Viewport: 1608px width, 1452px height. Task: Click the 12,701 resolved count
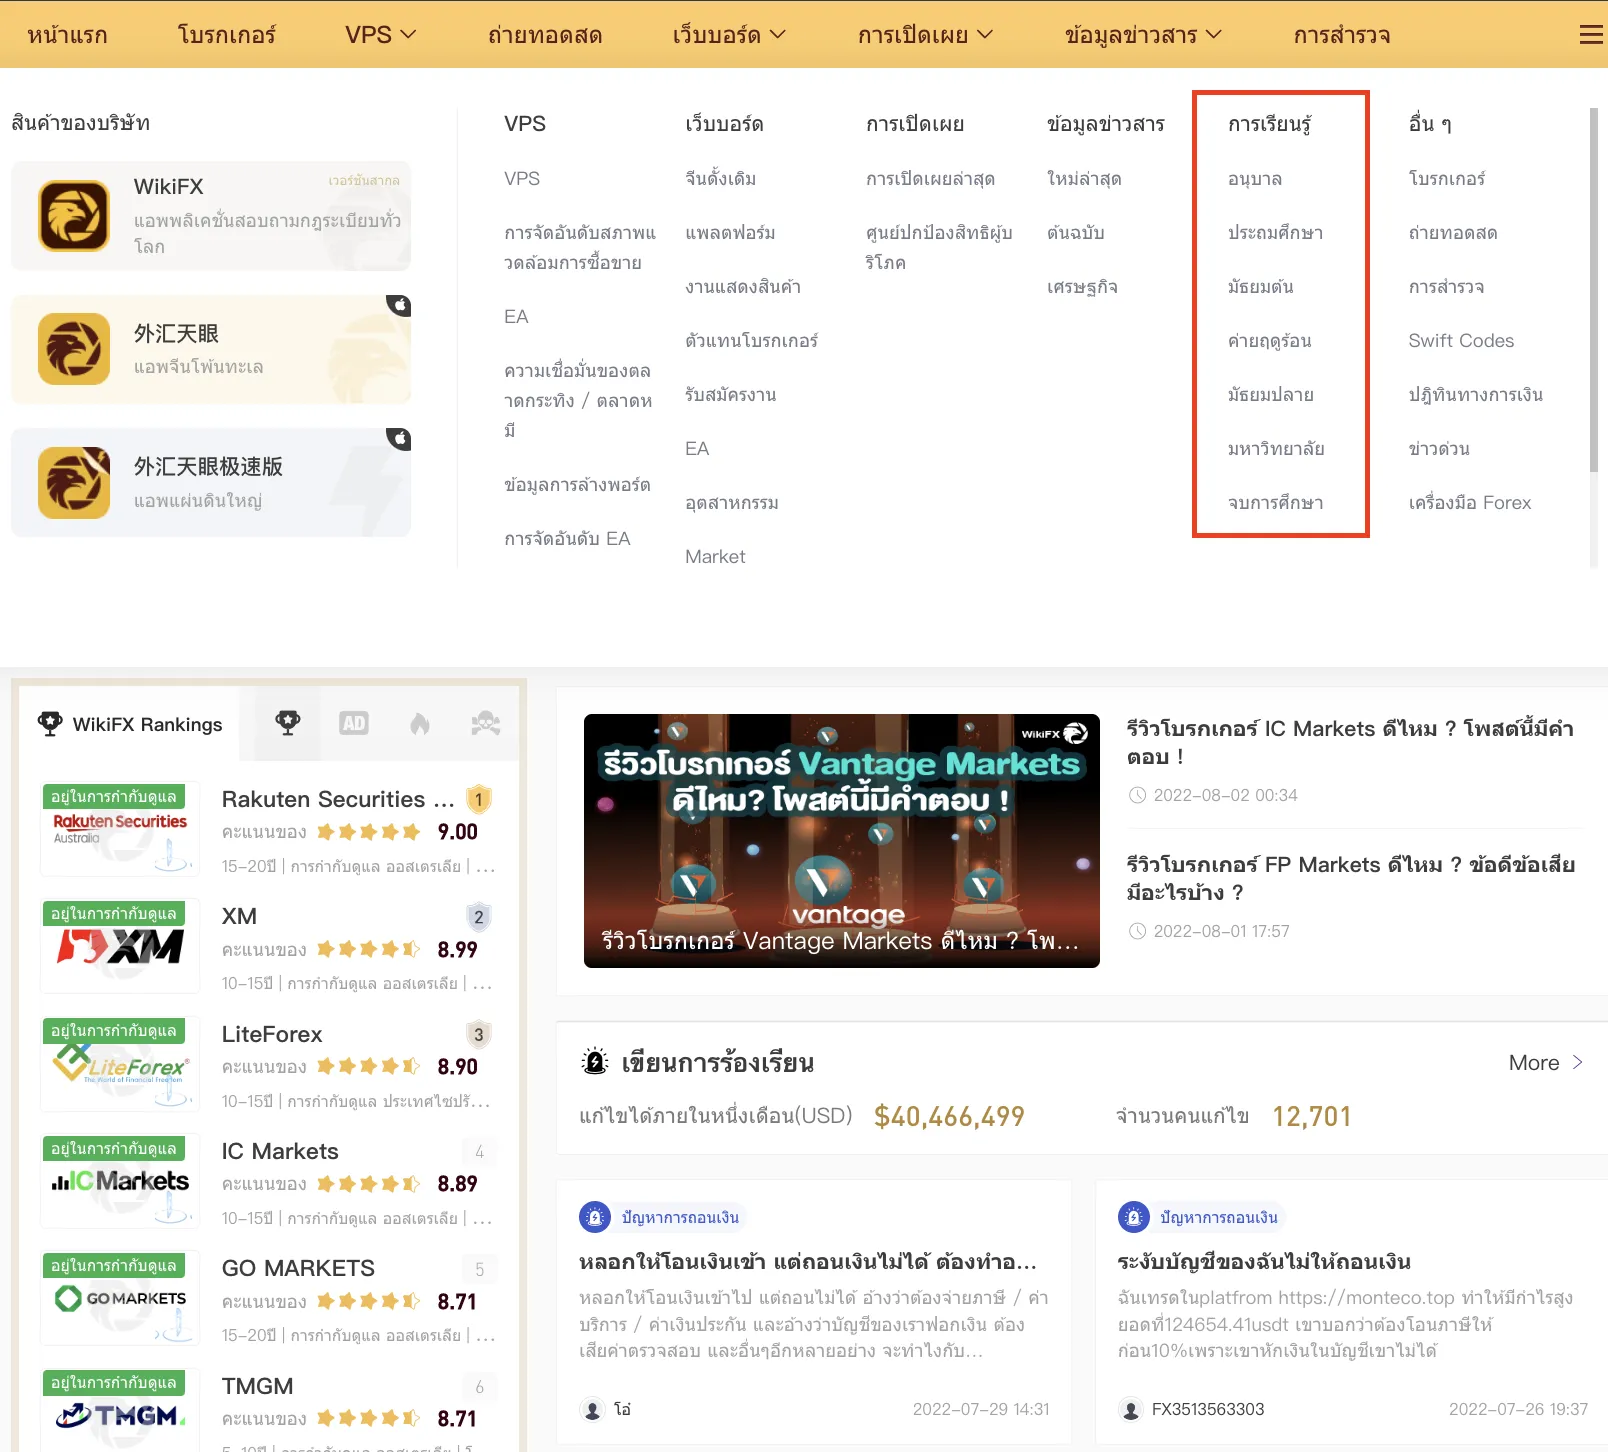click(1311, 1116)
